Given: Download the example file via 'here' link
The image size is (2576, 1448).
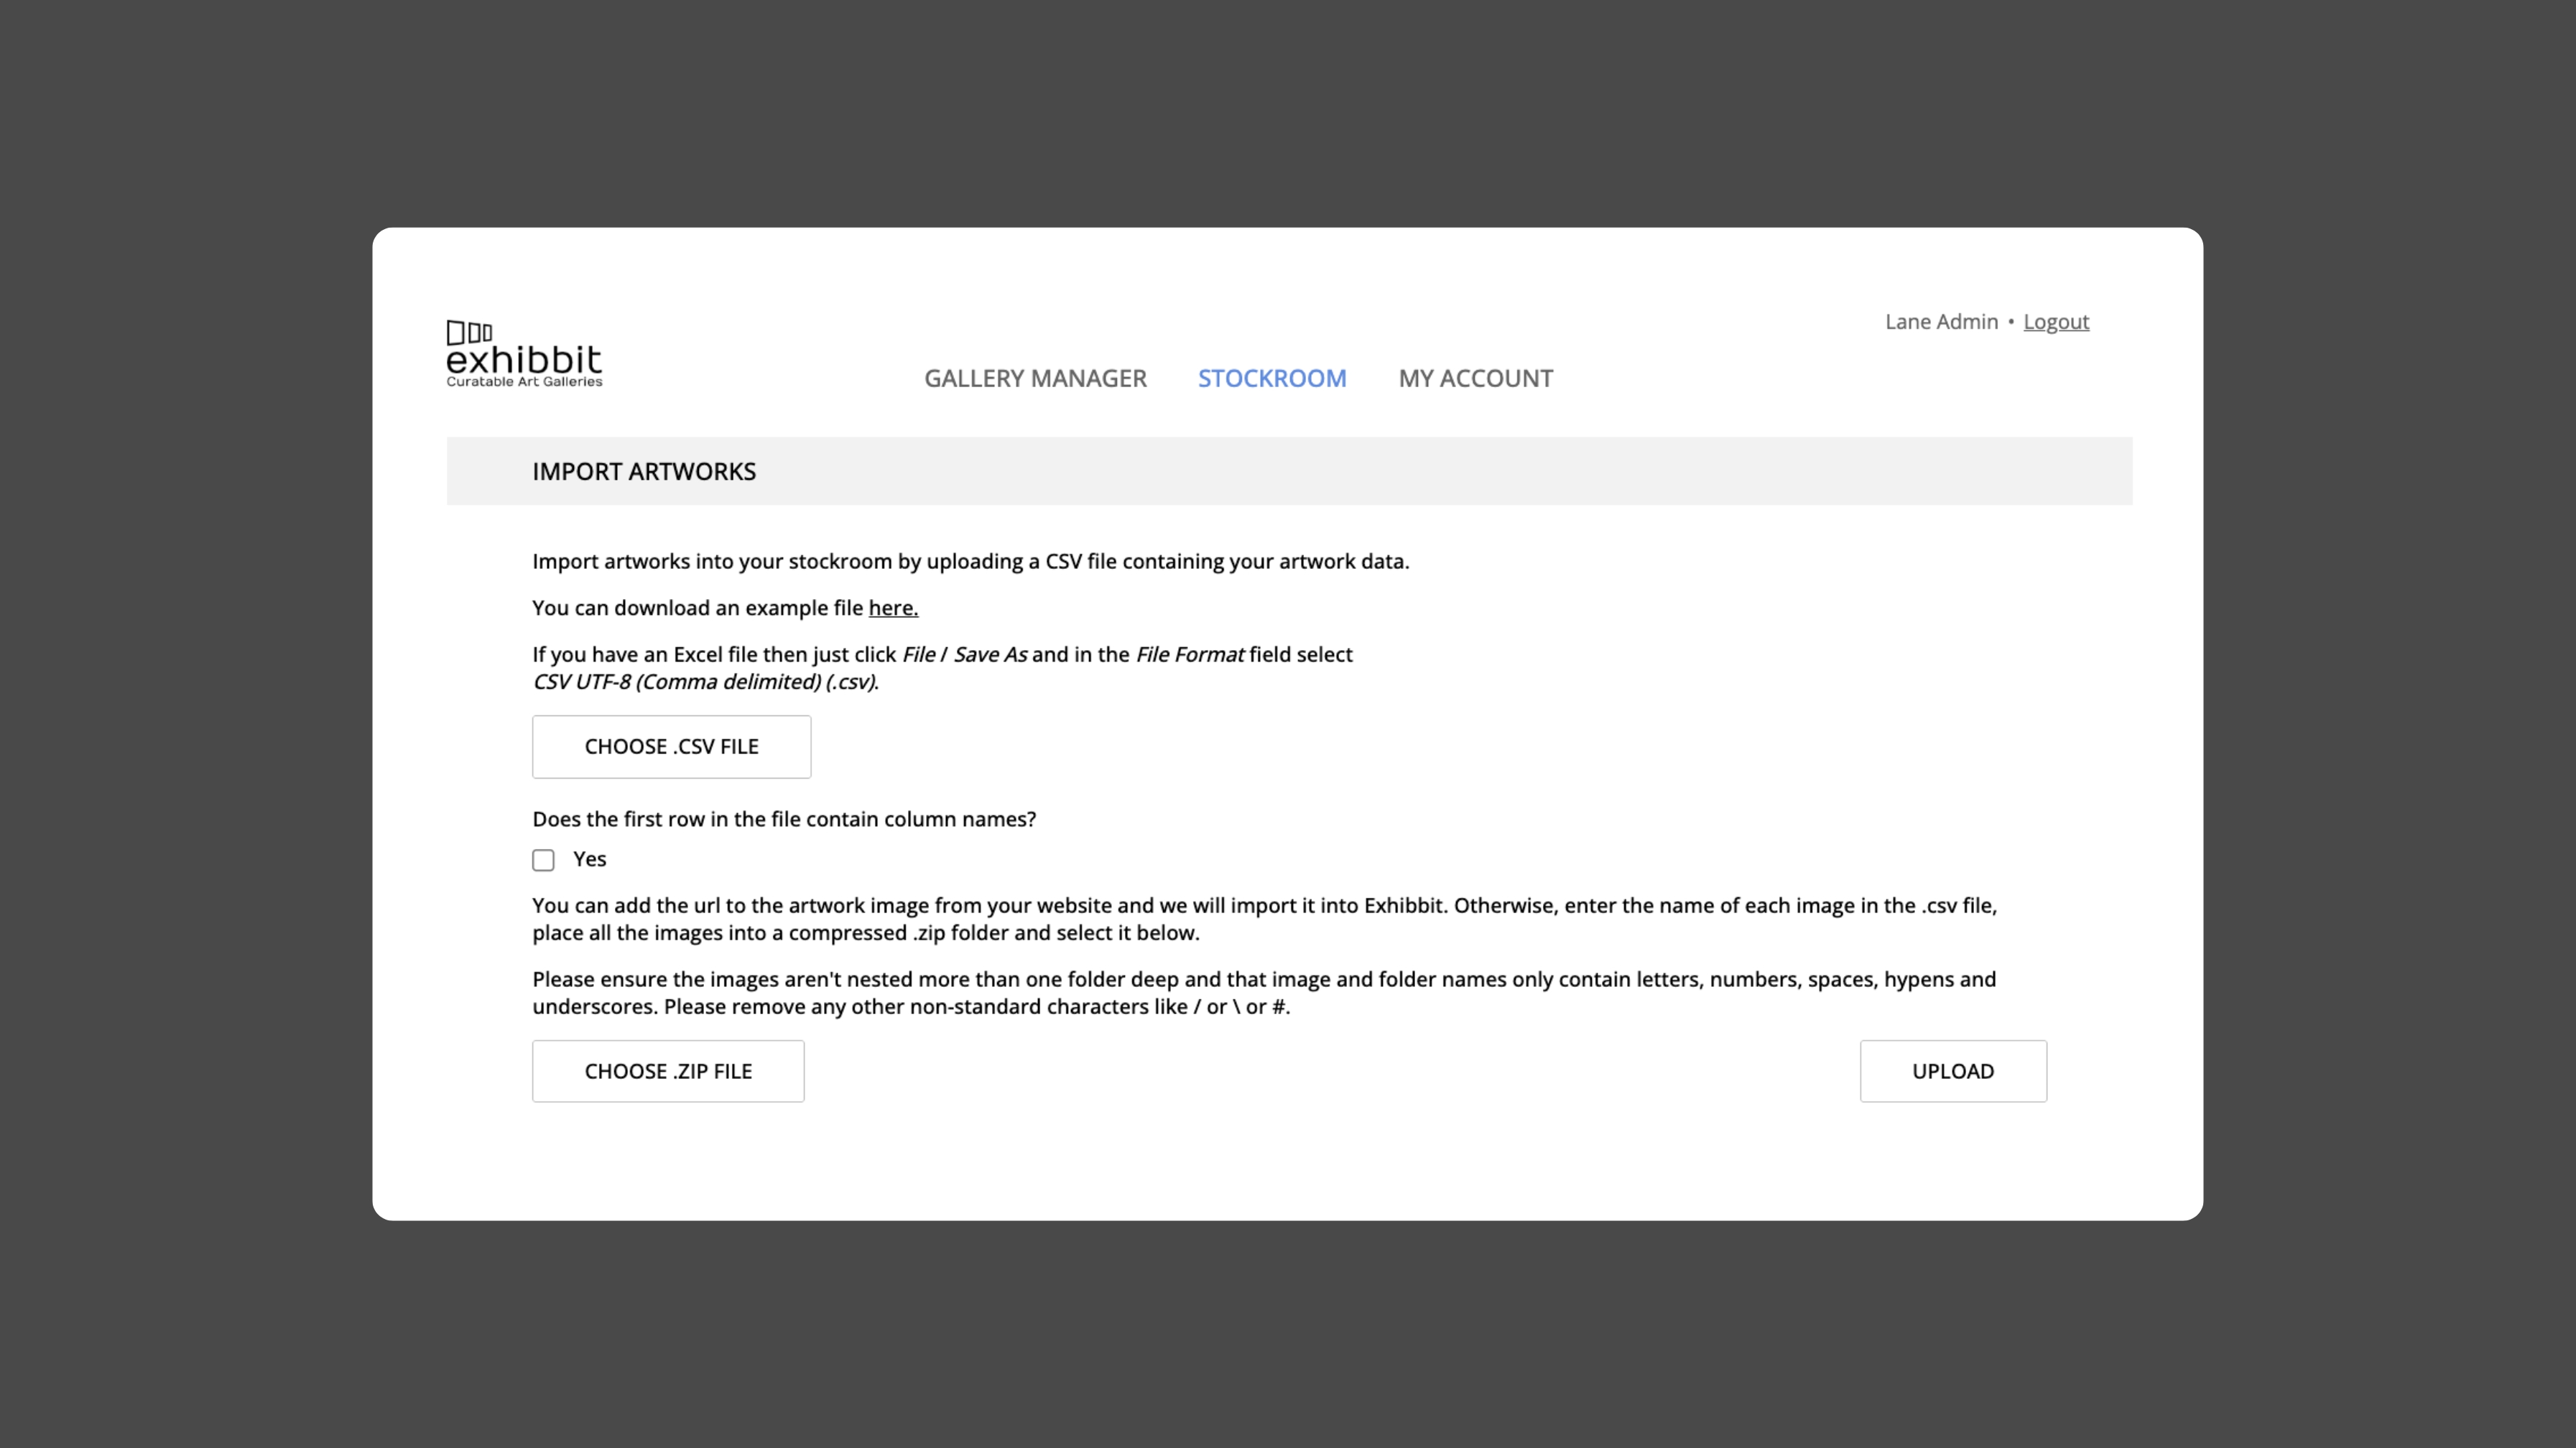Looking at the screenshot, I should click(893, 608).
